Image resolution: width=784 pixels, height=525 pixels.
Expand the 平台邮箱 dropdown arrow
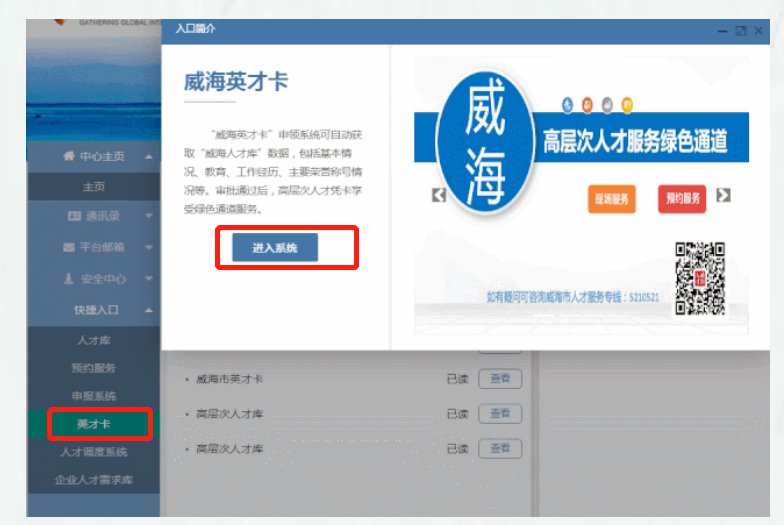148,247
